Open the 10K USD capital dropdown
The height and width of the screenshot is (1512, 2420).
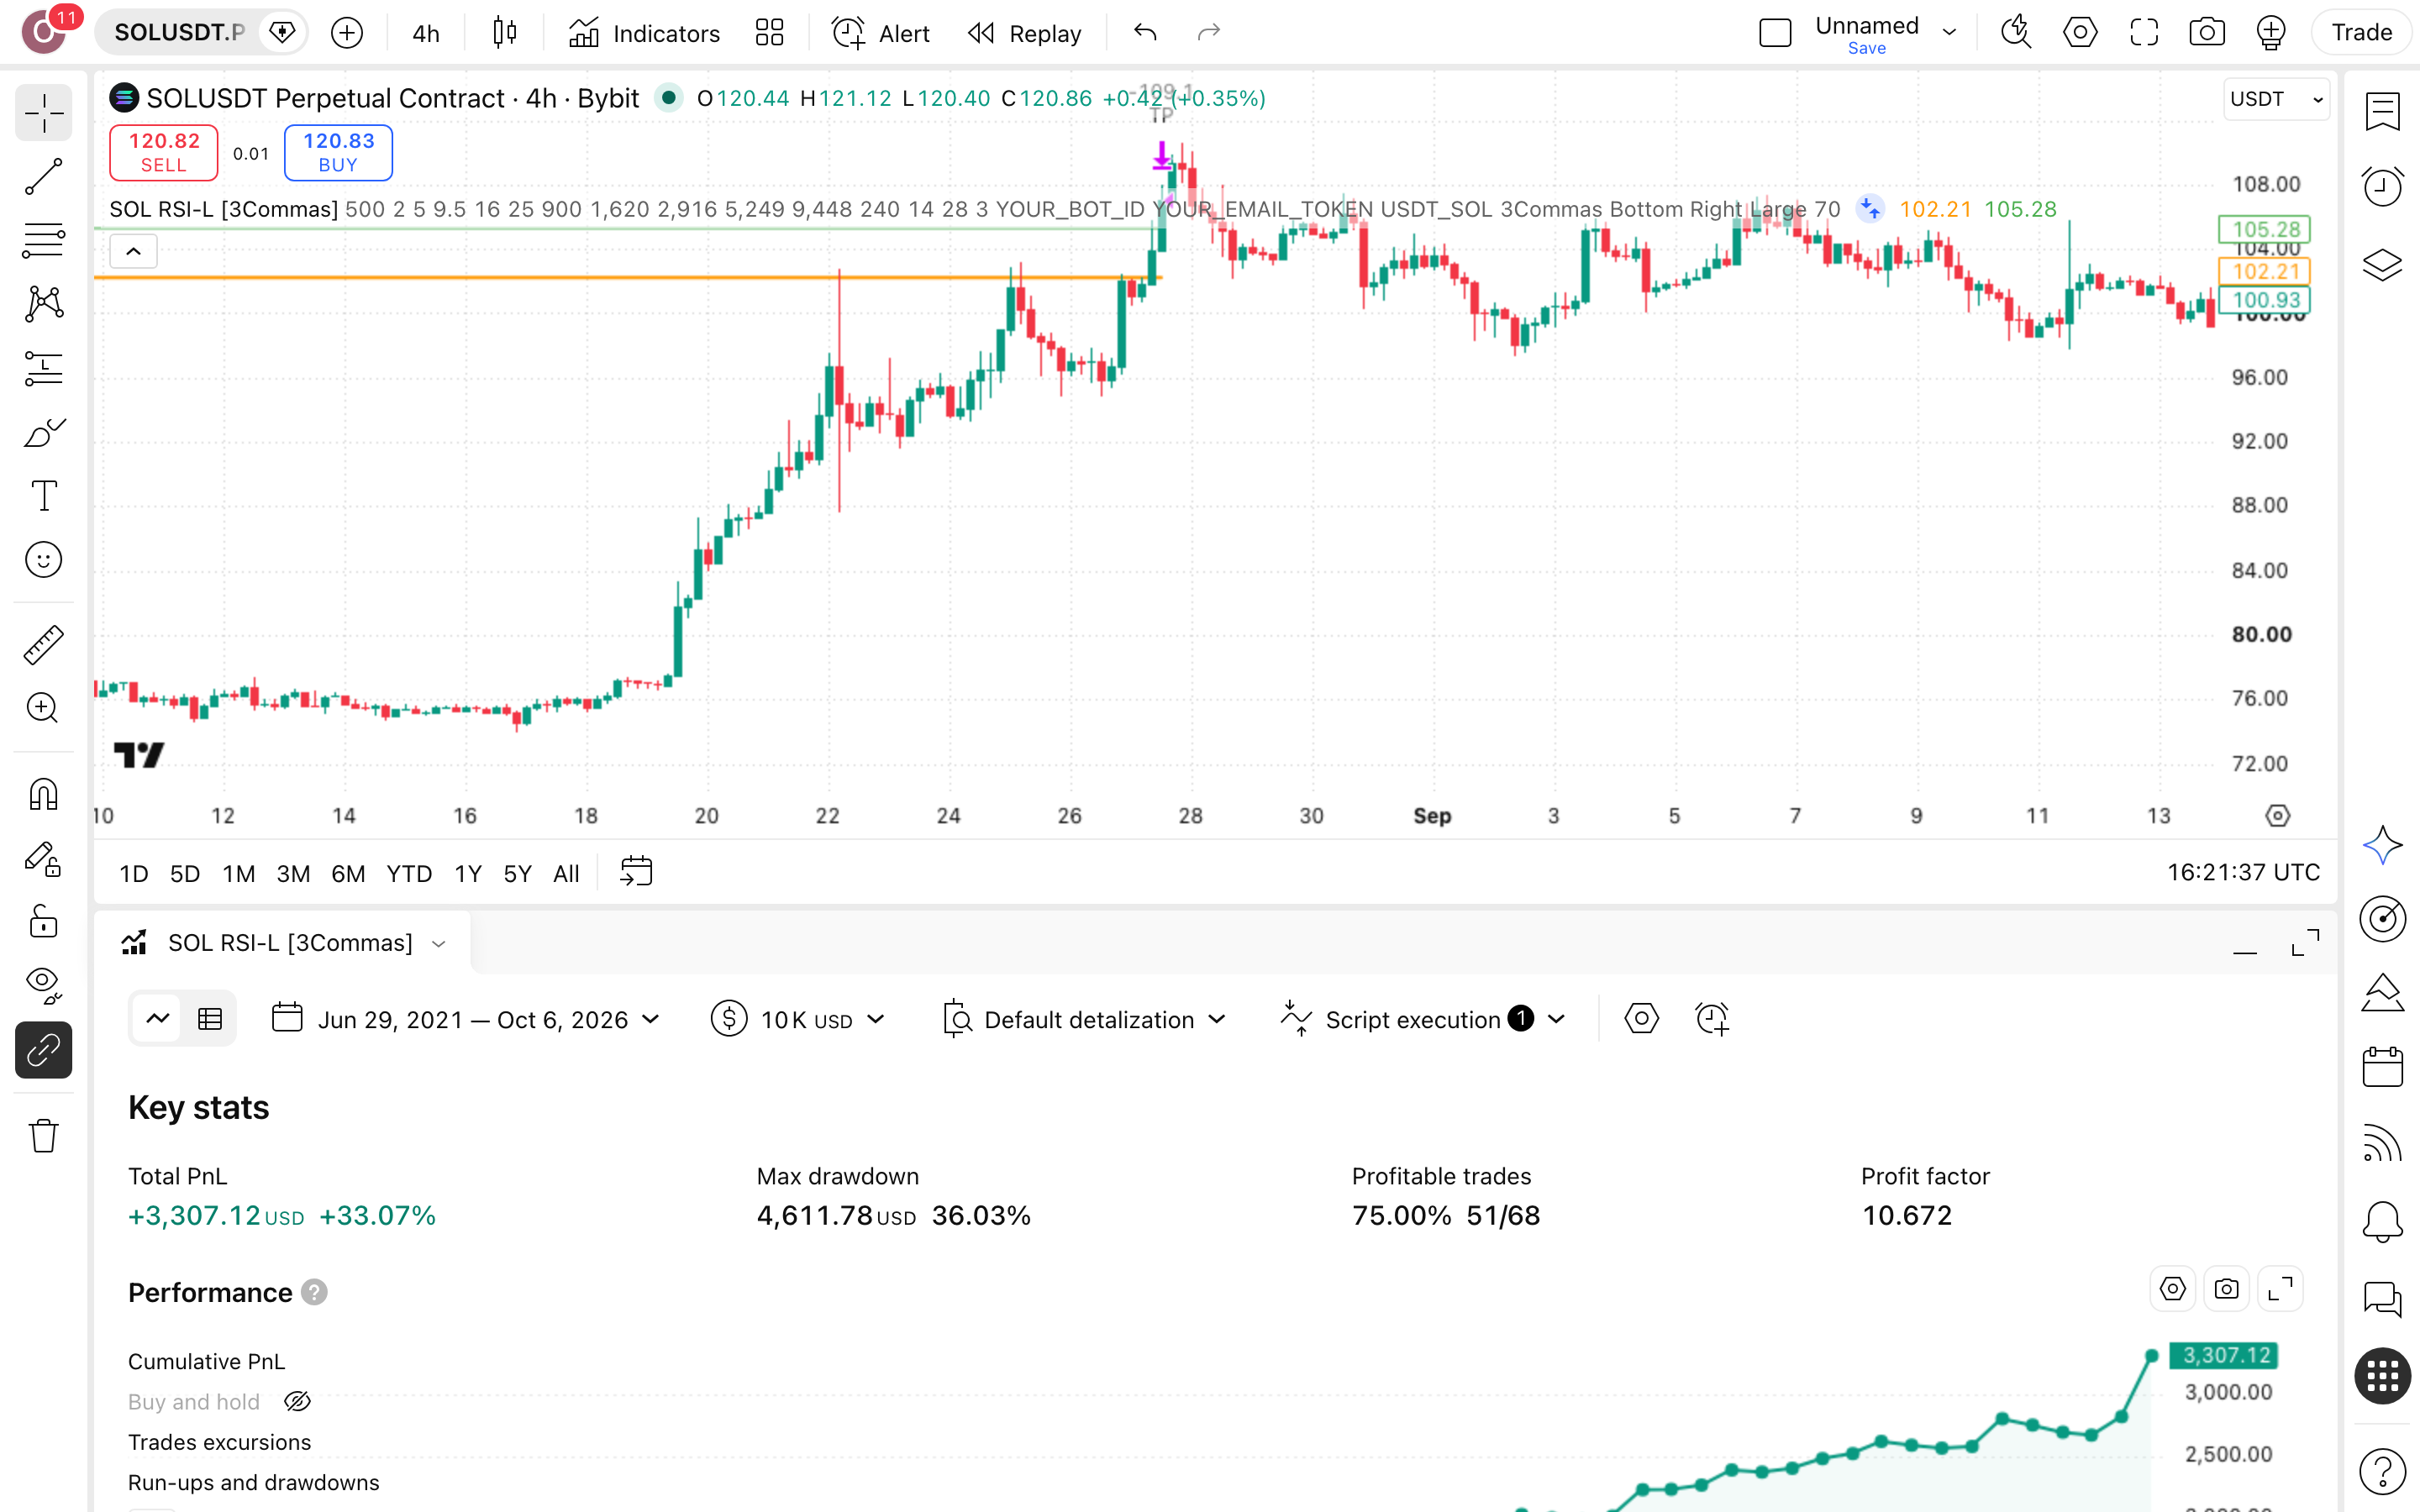click(x=799, y=1019)
